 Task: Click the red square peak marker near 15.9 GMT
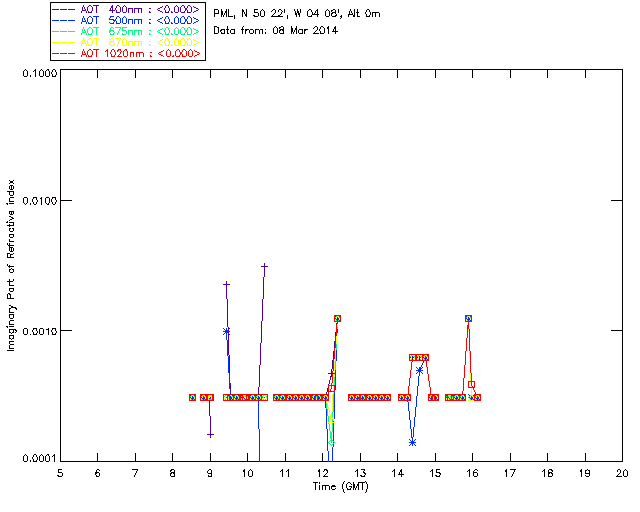tap(469, 318)
